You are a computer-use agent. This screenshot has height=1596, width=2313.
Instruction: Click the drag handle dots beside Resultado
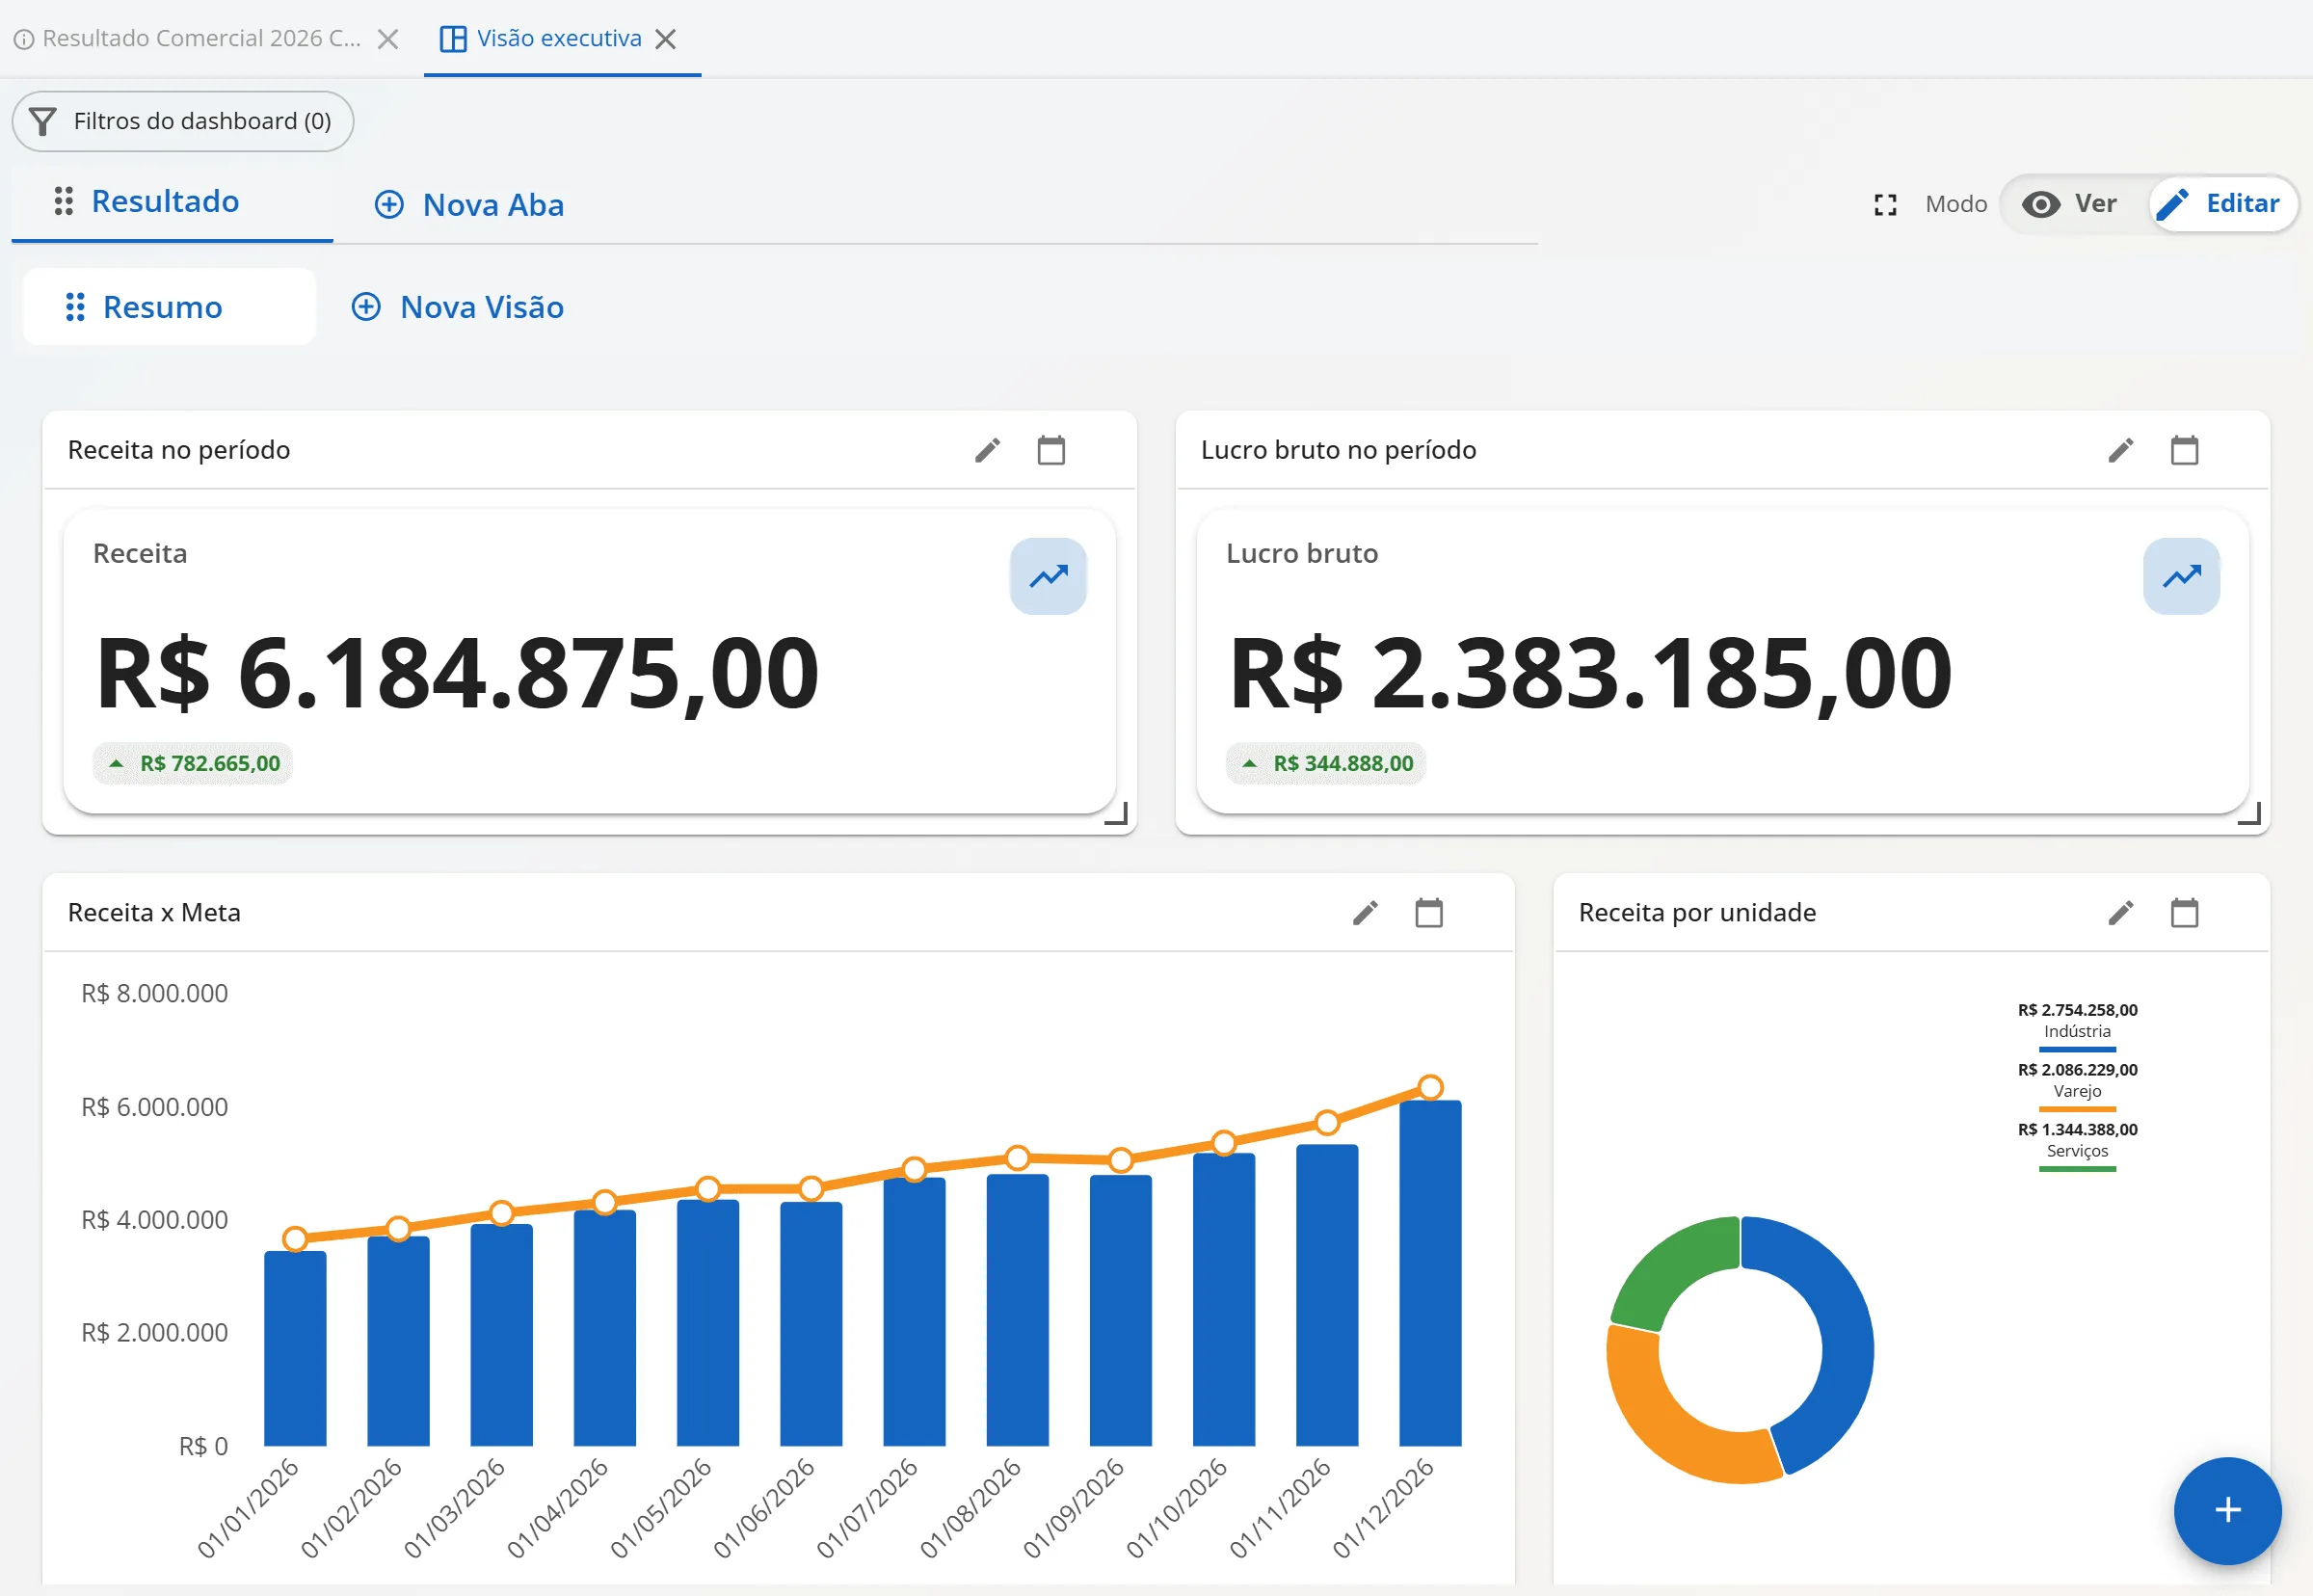tap(63, 201)
